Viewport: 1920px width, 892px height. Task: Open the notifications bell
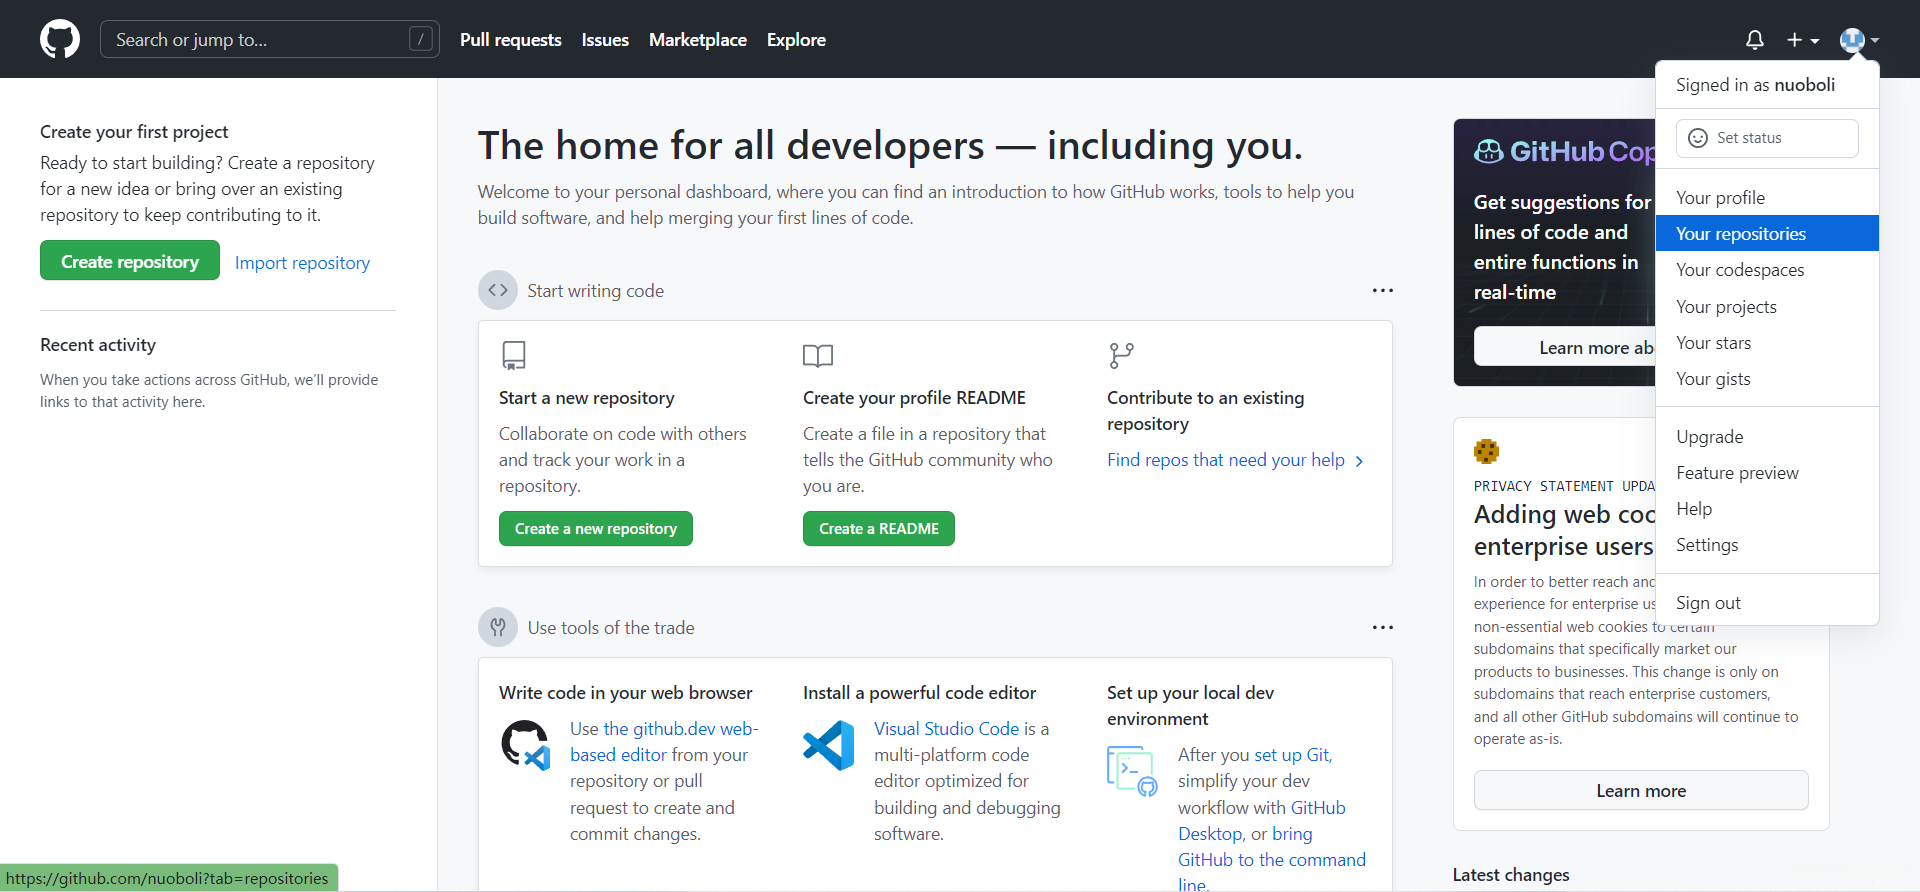tap(1754, 40)
